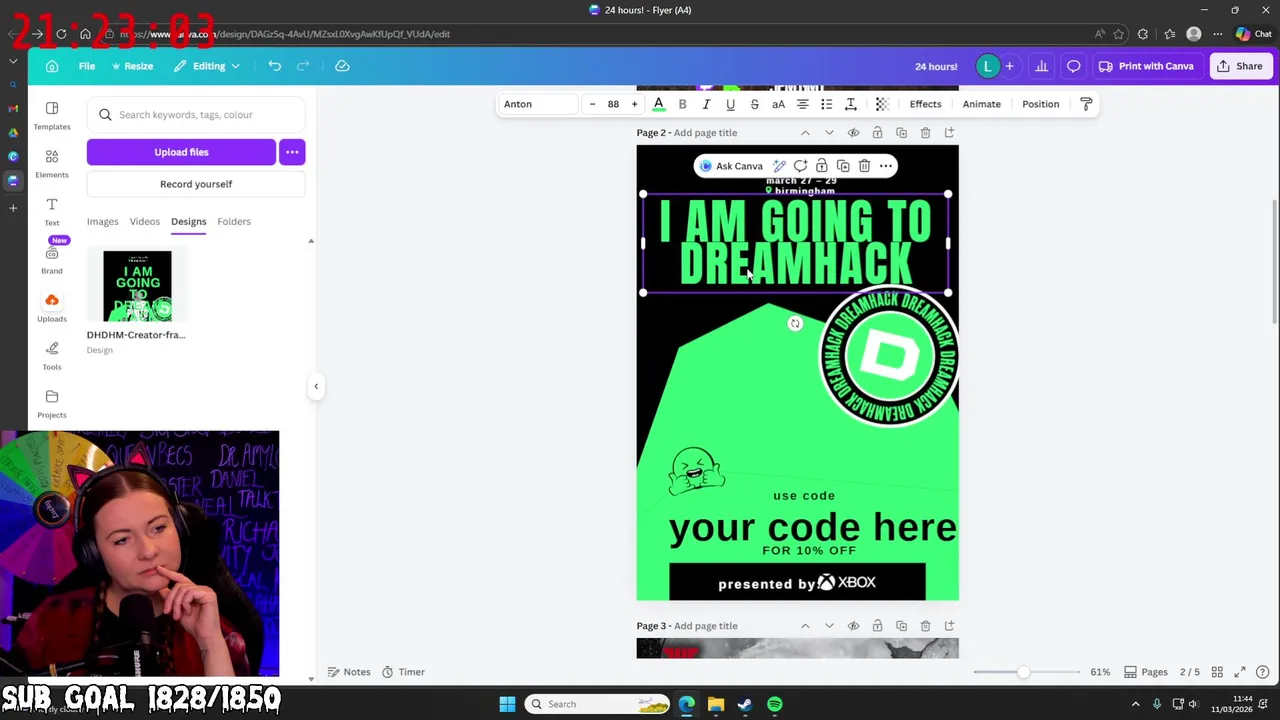Click the font size 88 field
1280x720 pixels.
[613, 104]
